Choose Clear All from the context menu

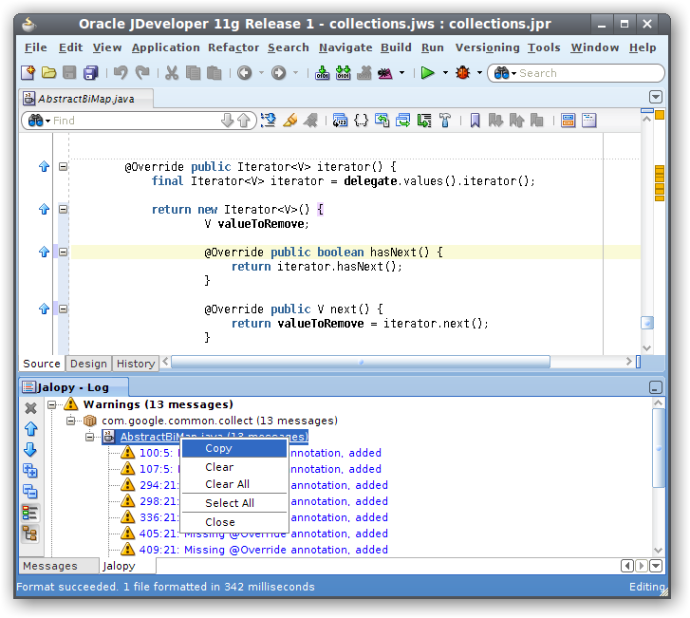[x=234, y=484]
